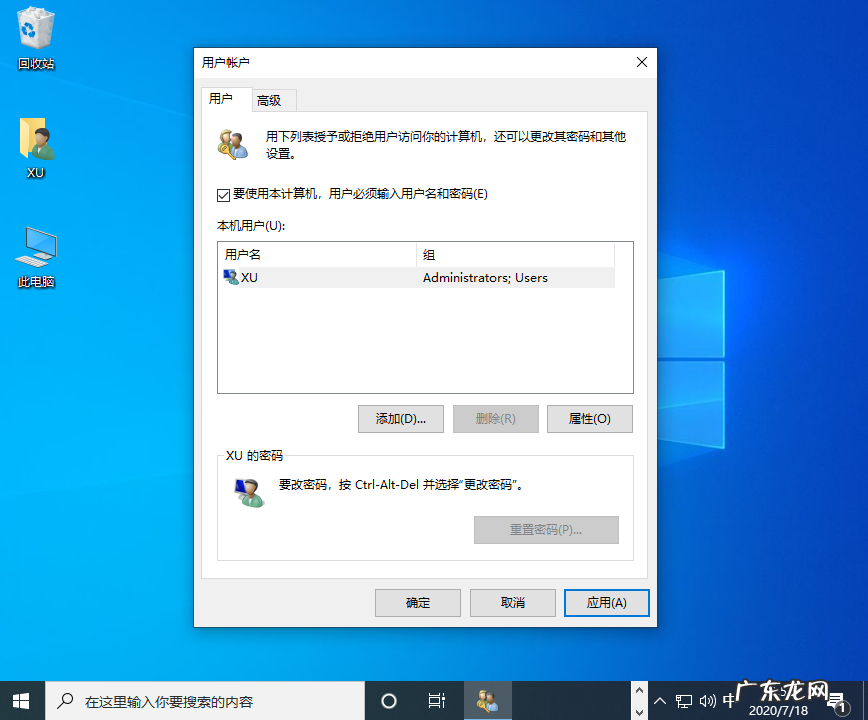Click the volume icon in the system tray
Image resolution: width=868 pixels, height=720 pixels.
(708, 700)
